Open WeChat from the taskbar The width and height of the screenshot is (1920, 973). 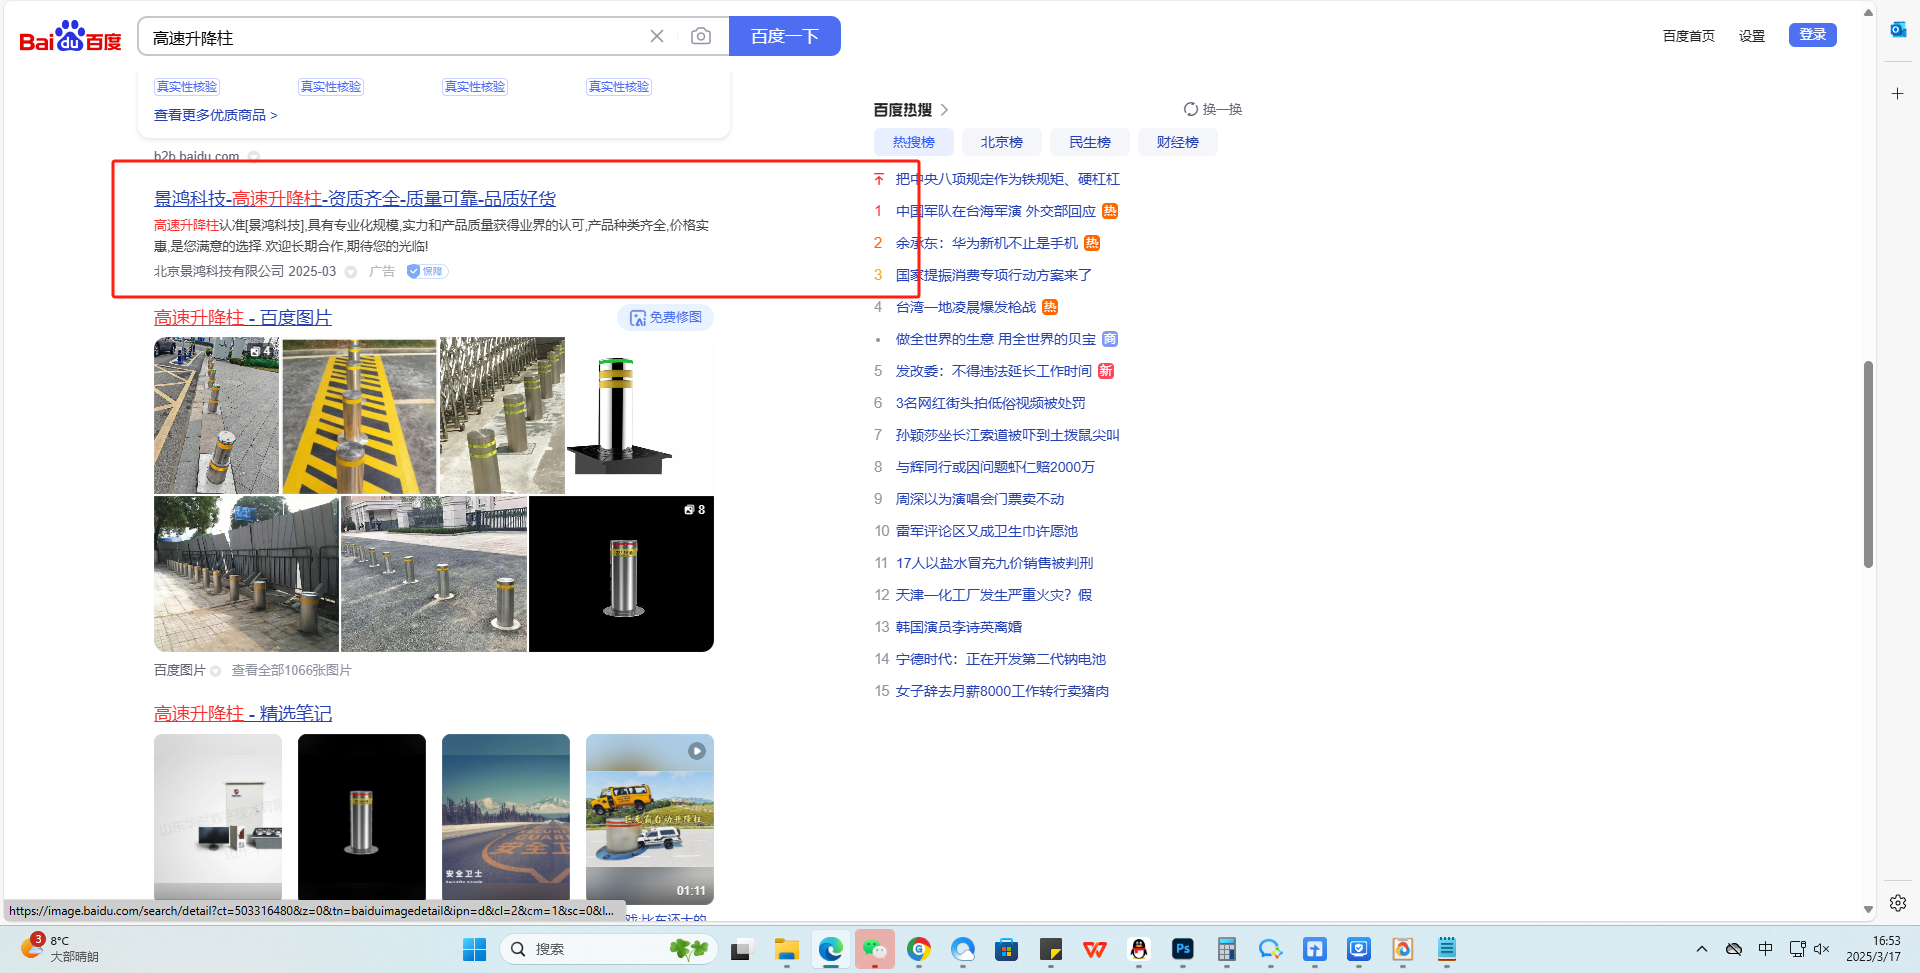(x=875, y=949)
